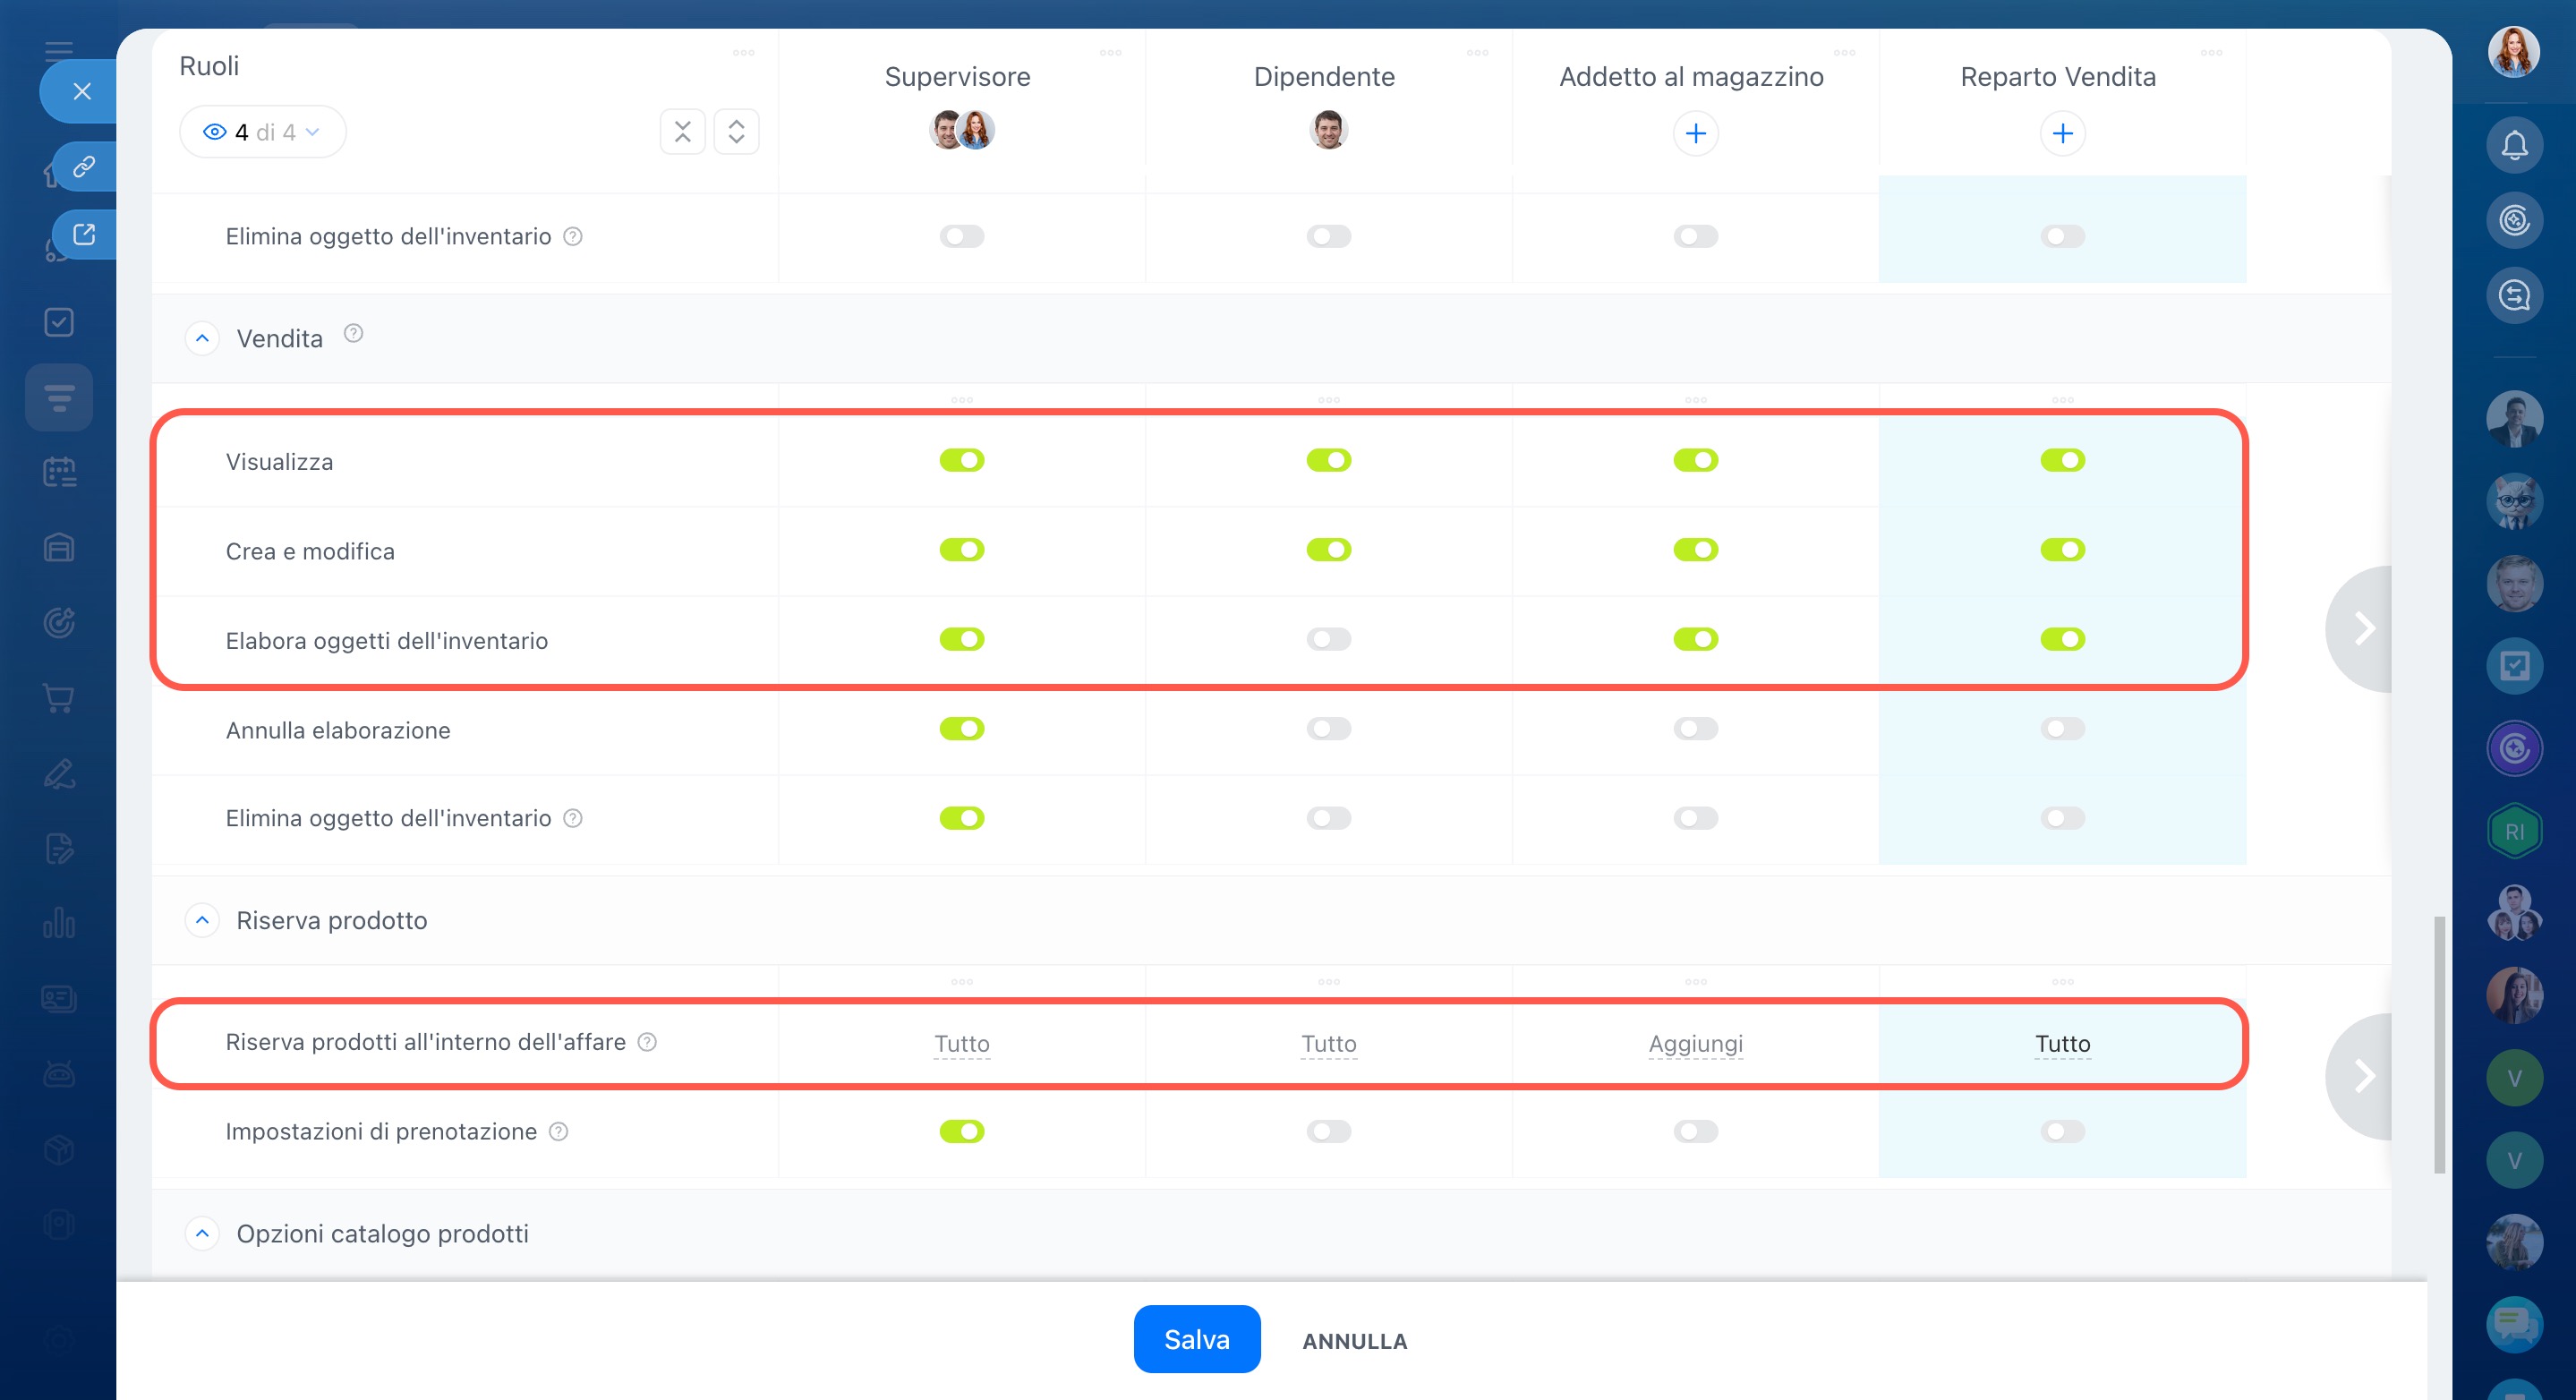Click the collapse all sections icon

click(682, 132)
